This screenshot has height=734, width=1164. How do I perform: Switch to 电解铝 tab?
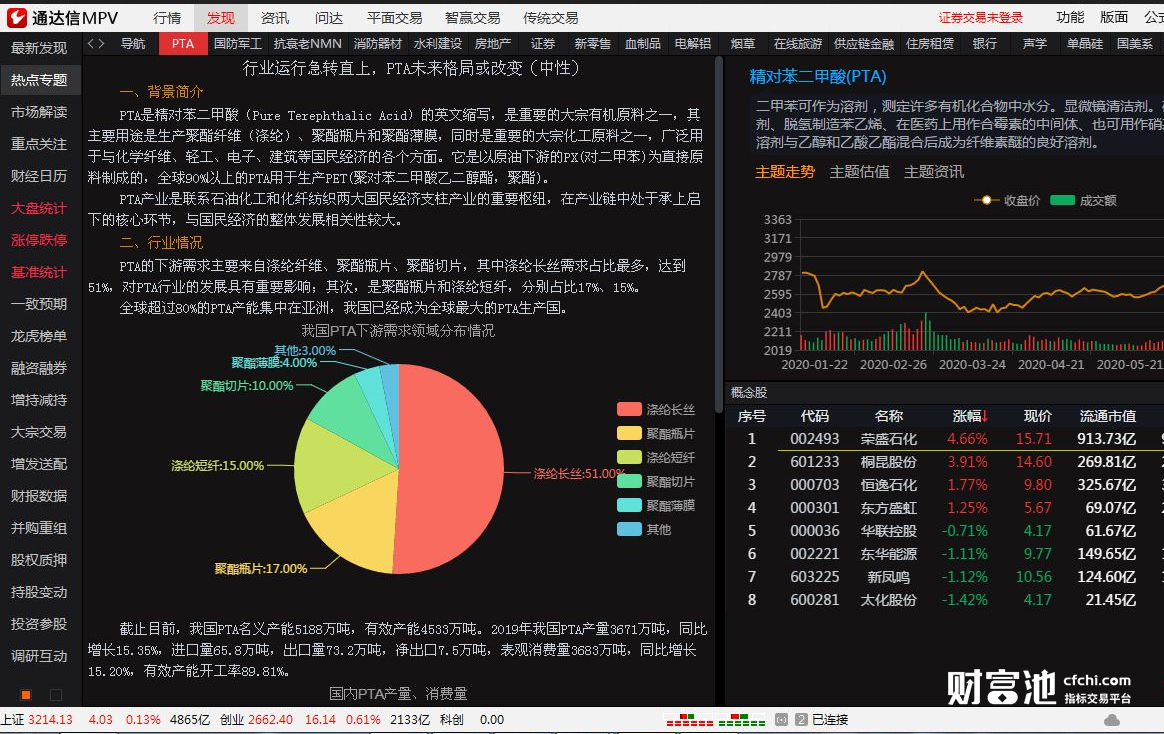coord(693,44)
